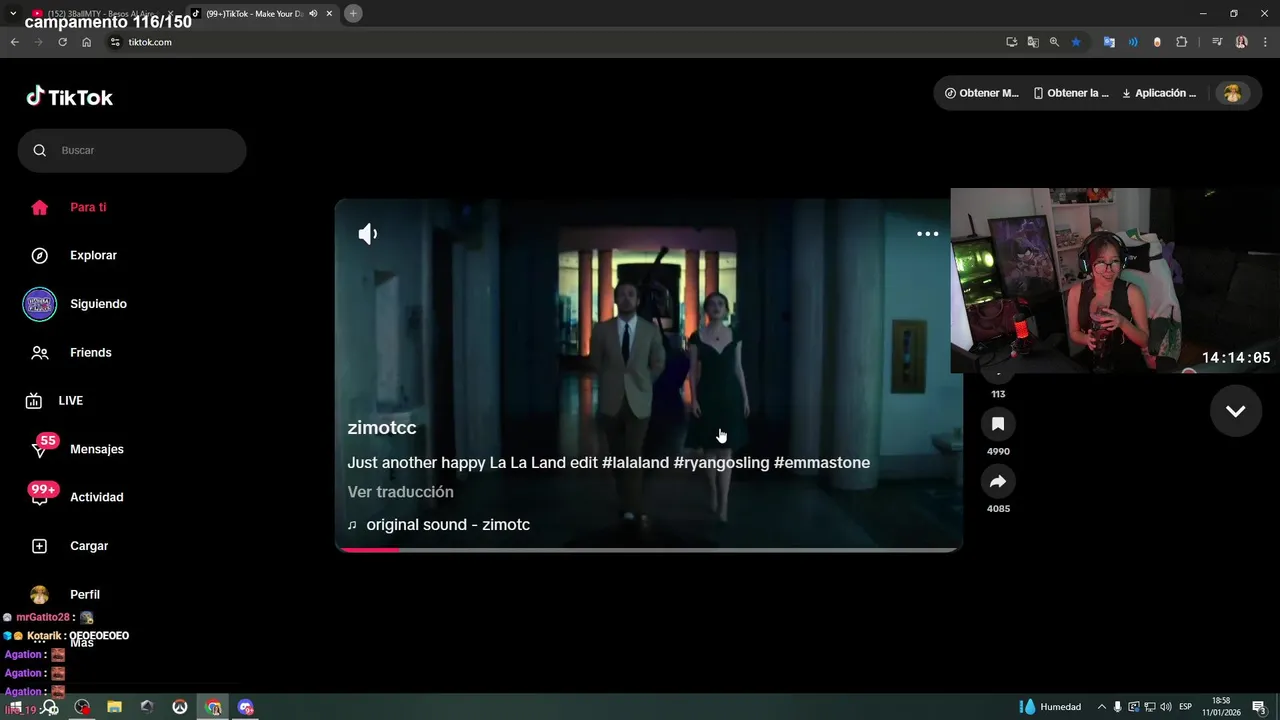Image resolution: width=1280 pixels, height=720 pixels.
Task: Open Mensajes with 55 unread
Action: pyautogui.click(x=96, y=449)
